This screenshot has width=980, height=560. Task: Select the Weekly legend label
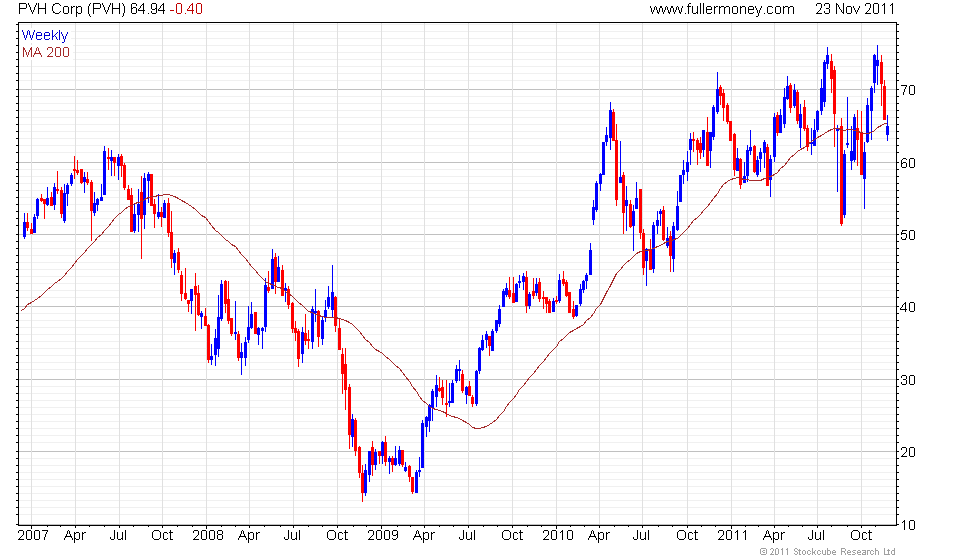pyautogui.click(x=45, y=36)
